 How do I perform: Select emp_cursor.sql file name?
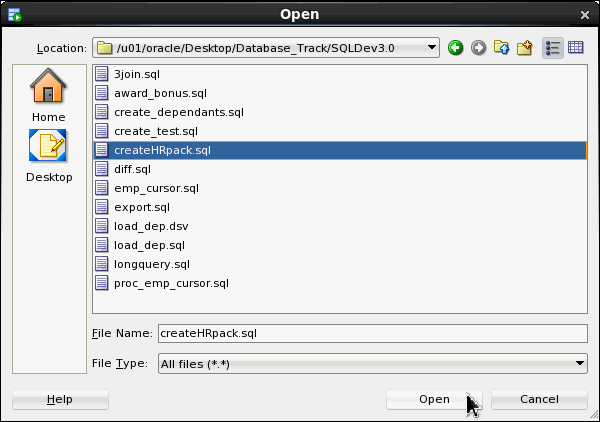[157, 188]
